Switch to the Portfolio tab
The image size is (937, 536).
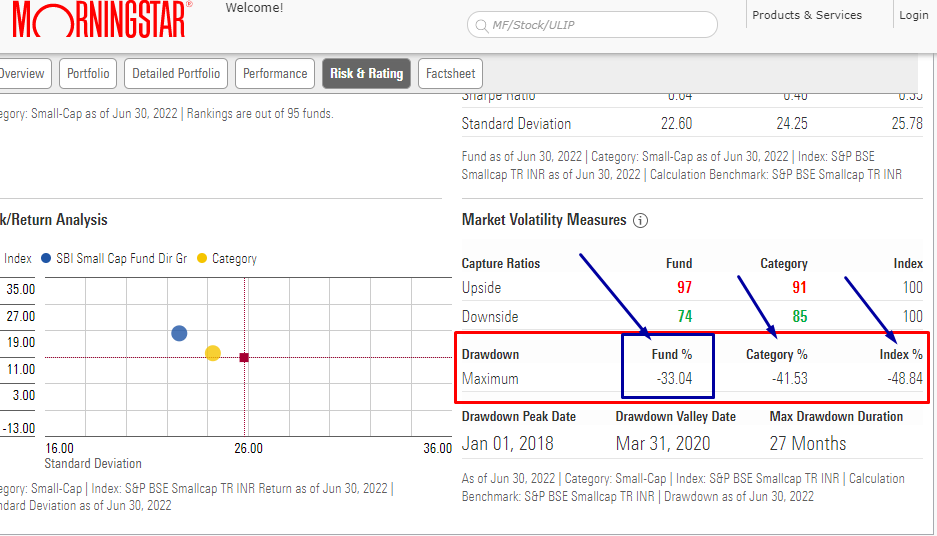(x=88, y=73)
